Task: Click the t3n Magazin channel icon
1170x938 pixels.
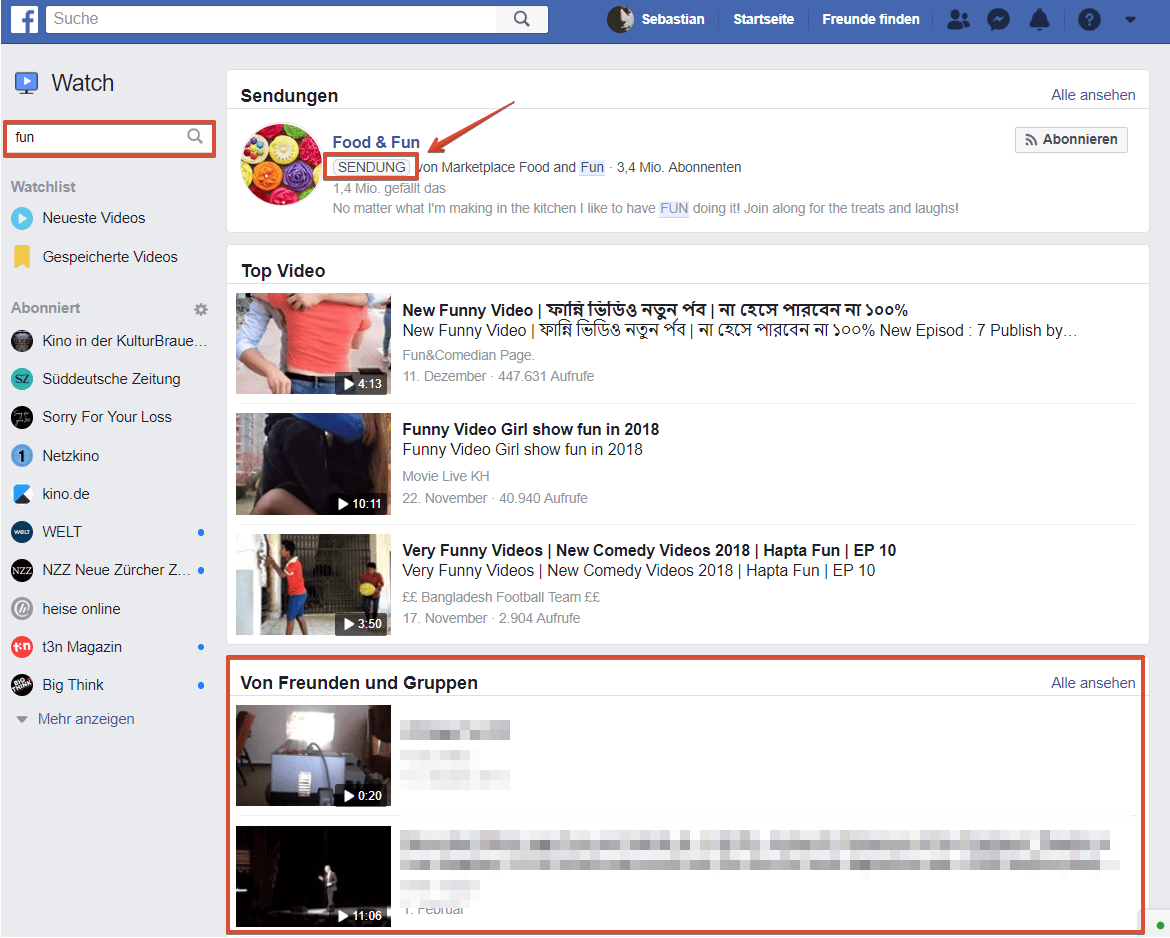Action: tap(22, 647)
